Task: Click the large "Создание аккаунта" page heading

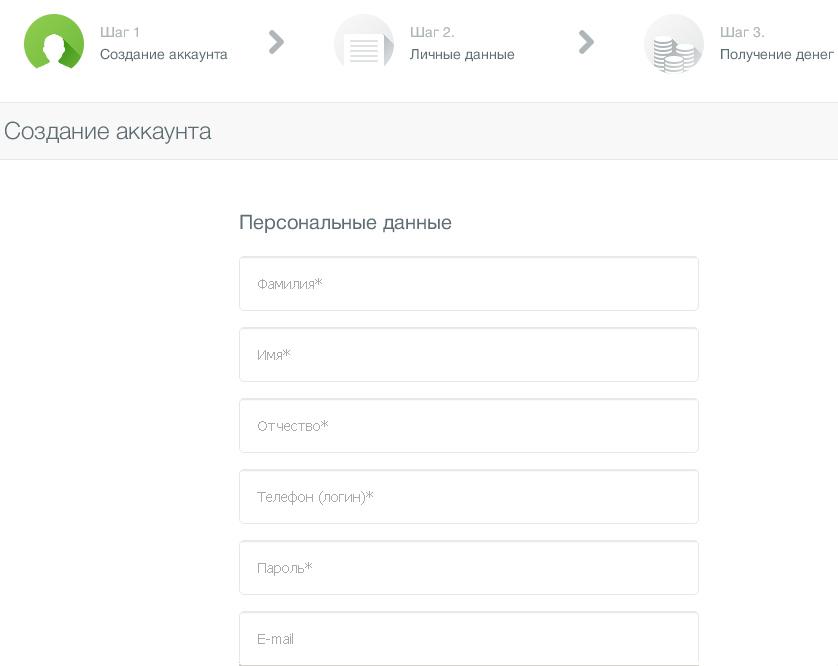Action: pos(108,131)
